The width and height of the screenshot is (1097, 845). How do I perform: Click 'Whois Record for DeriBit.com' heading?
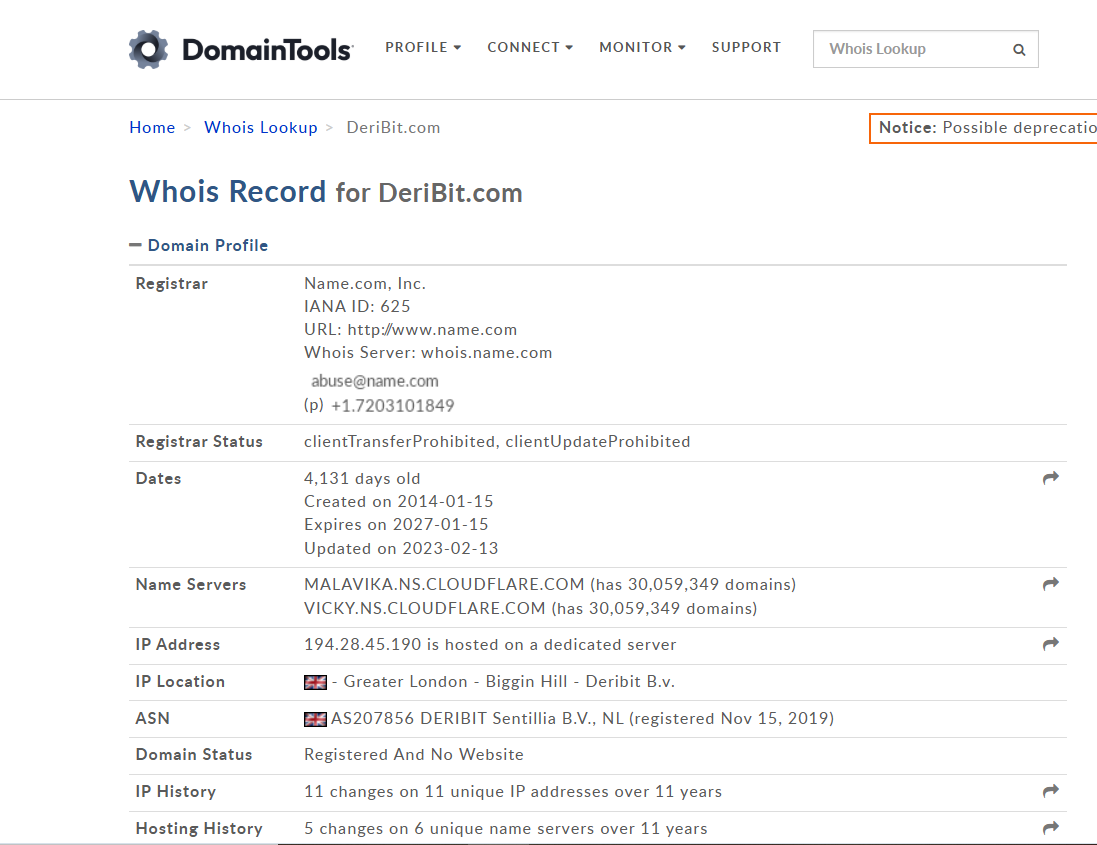pyautogui.click(x=326, y=192)
